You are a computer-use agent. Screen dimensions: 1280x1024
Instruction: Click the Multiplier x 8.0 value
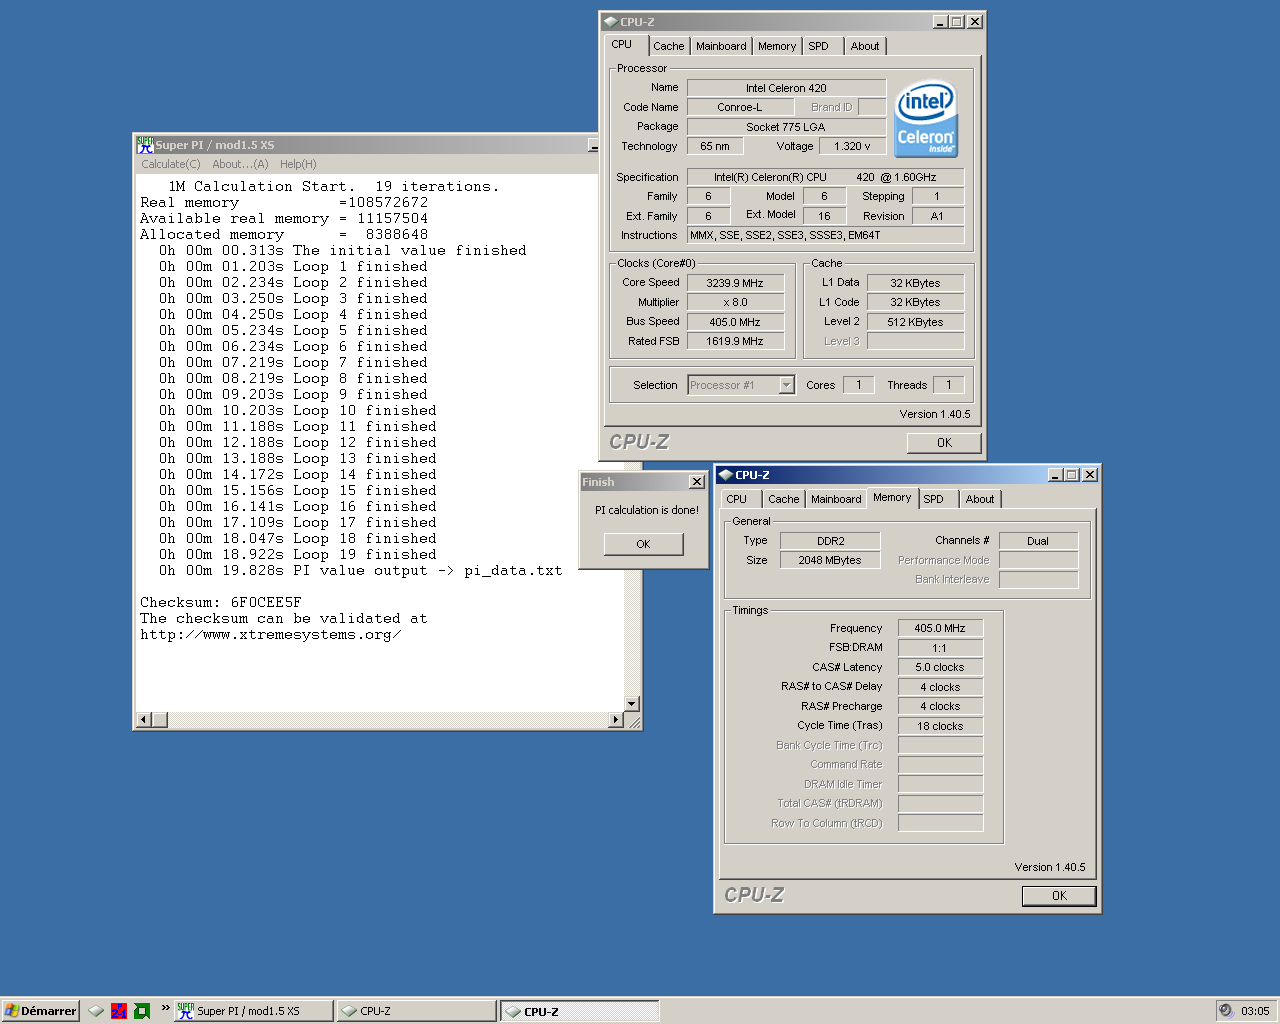(735, 302)
